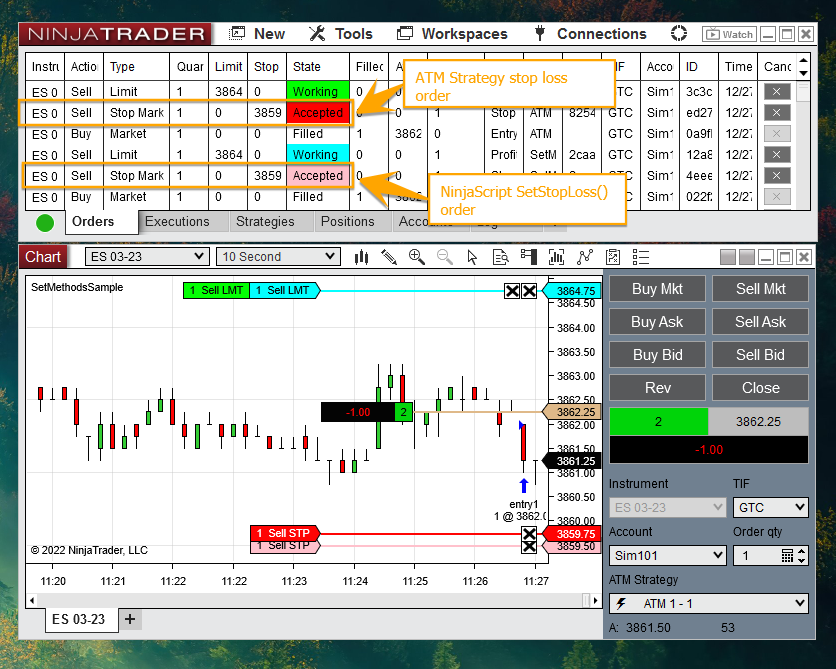Cancel the Working Sell Limit order in first row
This screenshot has height=669, width=836.
[776, 92]
